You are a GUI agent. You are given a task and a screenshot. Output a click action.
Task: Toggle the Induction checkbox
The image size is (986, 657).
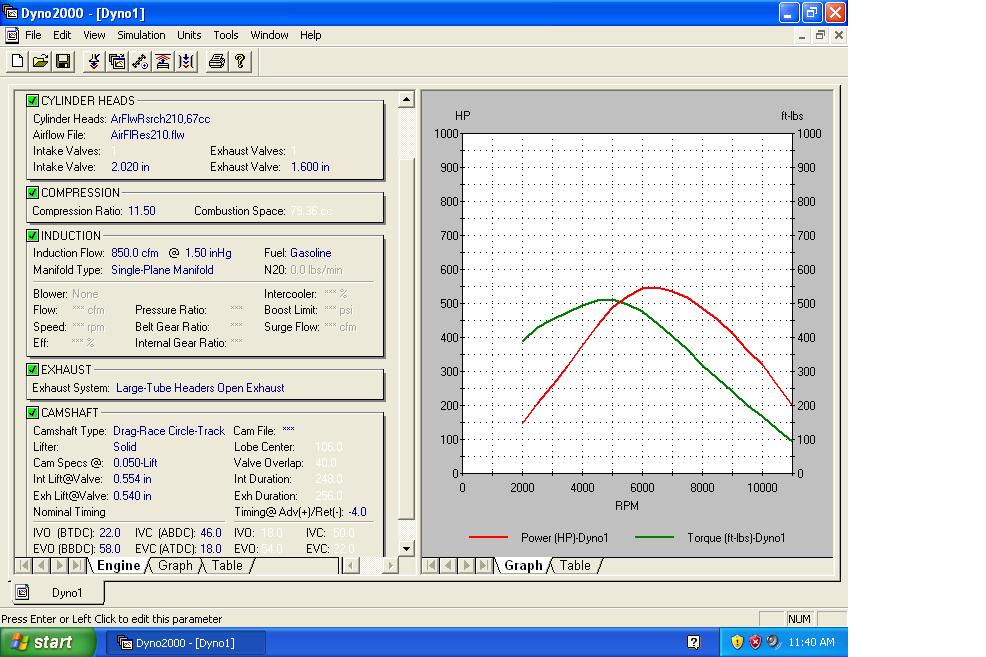pyautogui.click(x=33, y=236)
